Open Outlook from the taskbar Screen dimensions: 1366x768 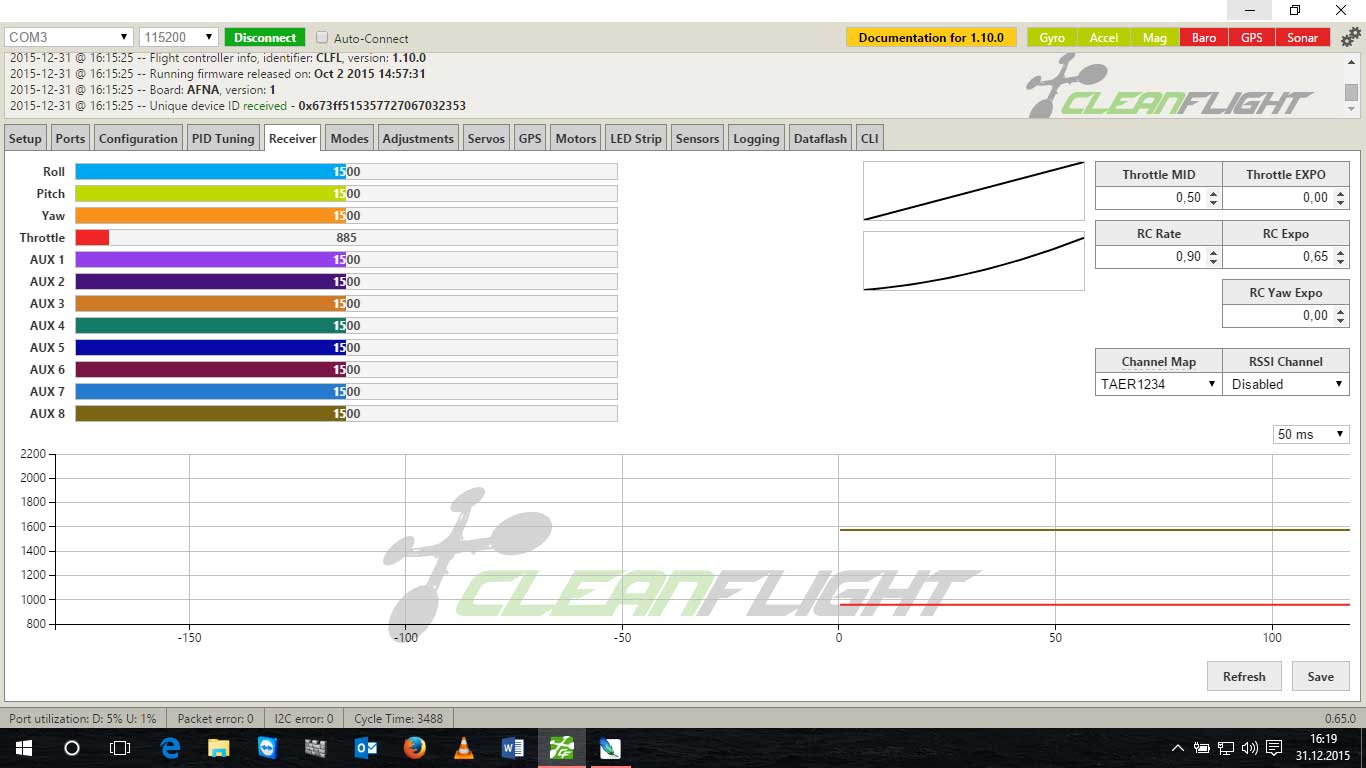click(365, 748)
